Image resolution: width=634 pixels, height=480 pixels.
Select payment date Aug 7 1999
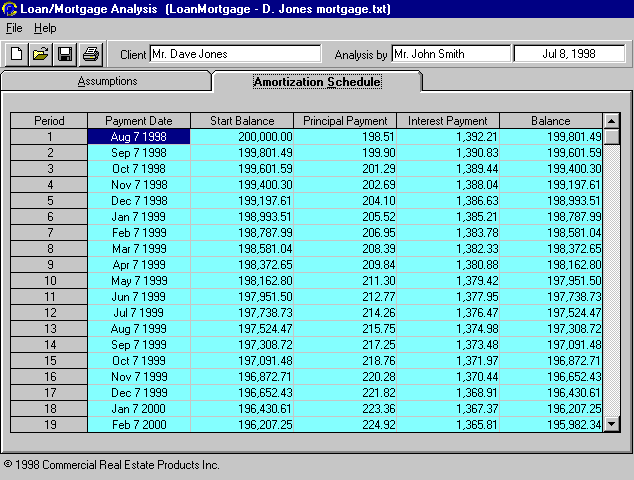pyautogui.click(x=139, y=329)
